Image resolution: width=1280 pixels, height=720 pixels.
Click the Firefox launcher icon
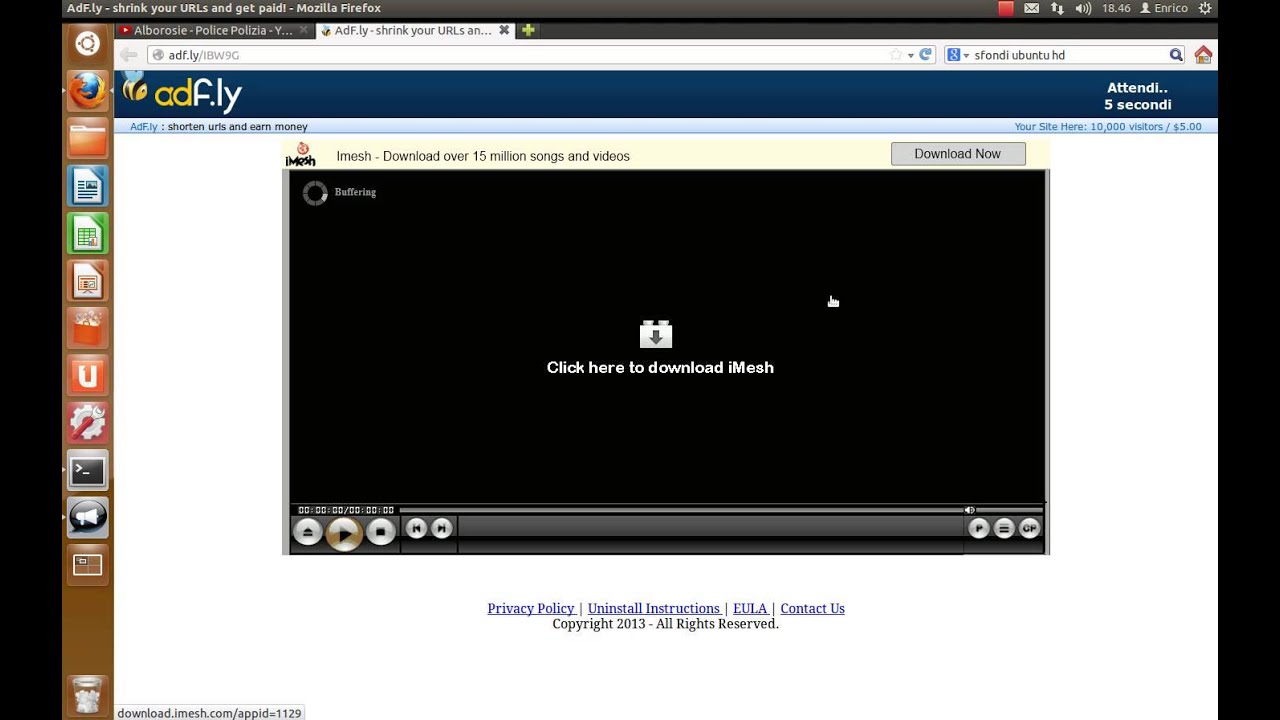tap(87, 91)
